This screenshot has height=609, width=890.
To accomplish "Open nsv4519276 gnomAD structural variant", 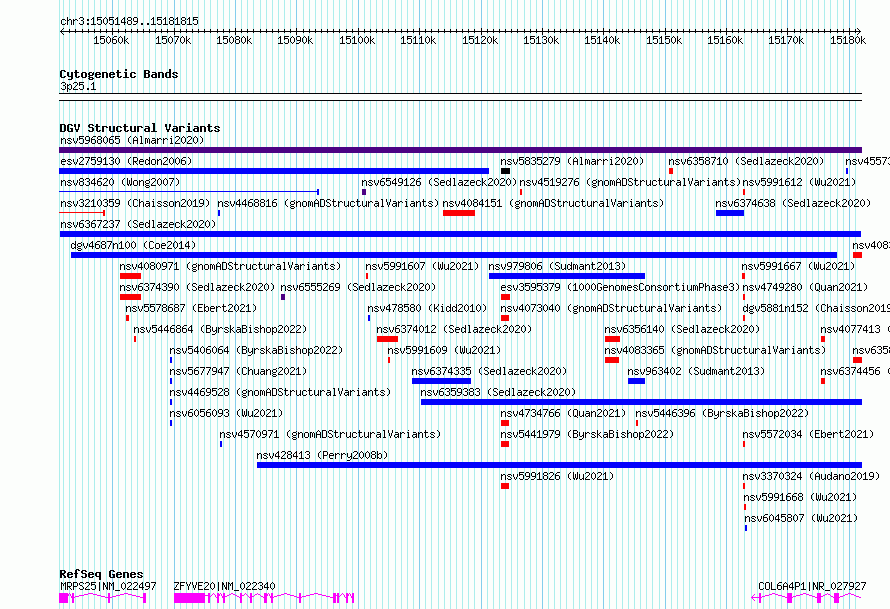I will [x=631, y=182].
